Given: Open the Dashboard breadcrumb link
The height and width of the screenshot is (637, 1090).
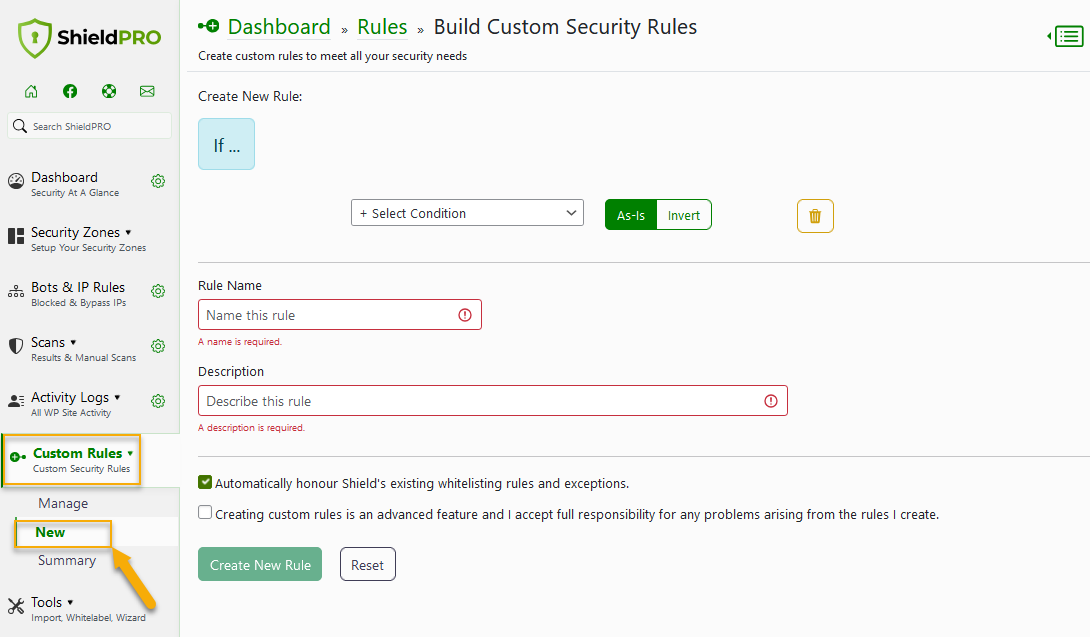Looking at the screenshot, I should tap(279, 26).
